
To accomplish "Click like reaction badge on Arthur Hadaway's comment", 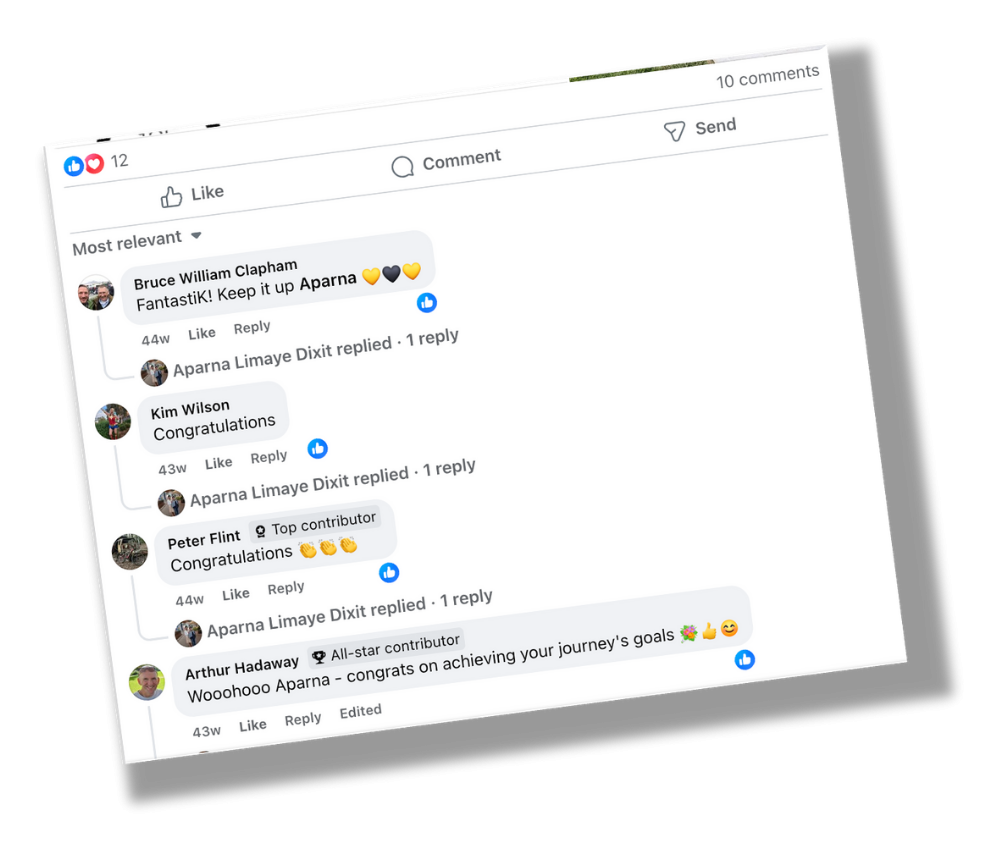I will click(x=744, y=659).
